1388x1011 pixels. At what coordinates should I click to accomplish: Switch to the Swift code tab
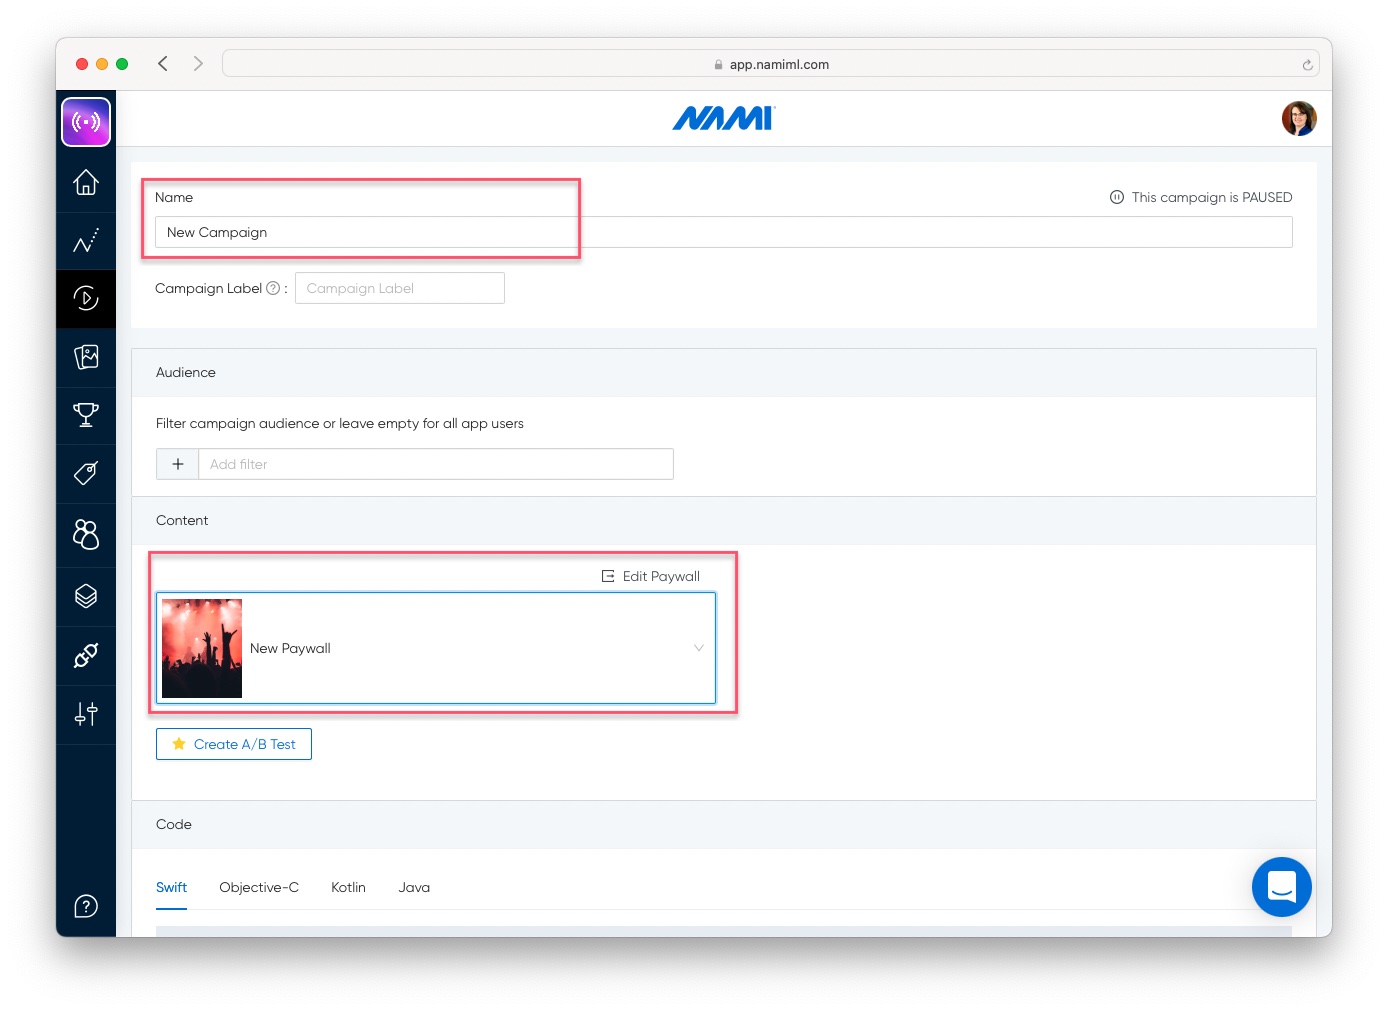[x=171, y=887]
